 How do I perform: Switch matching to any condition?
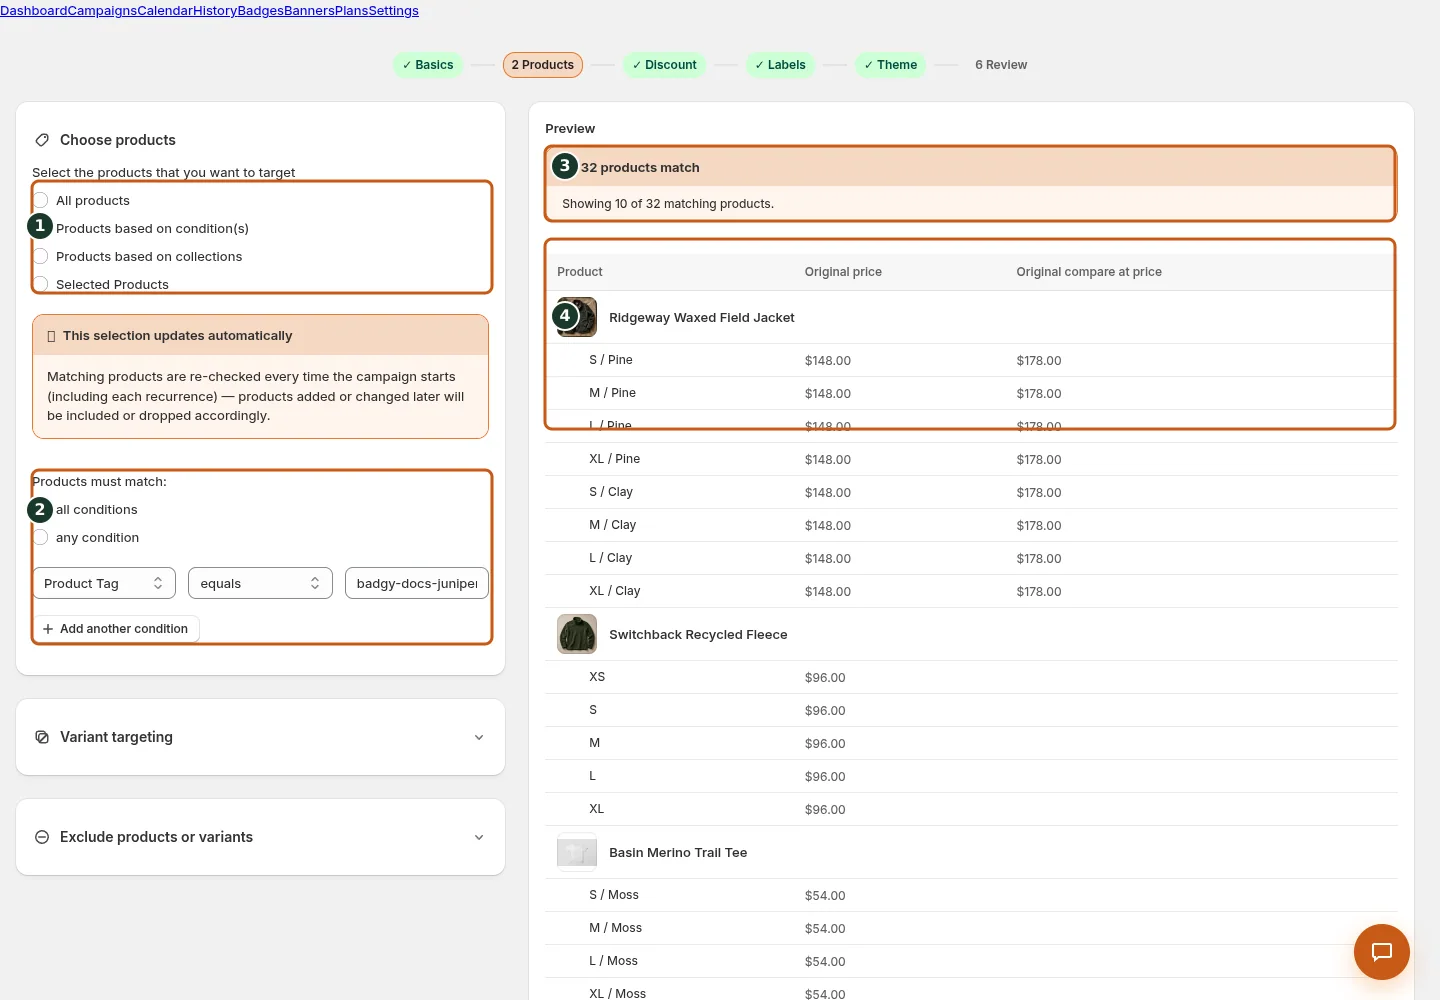[x=41, y=537]
